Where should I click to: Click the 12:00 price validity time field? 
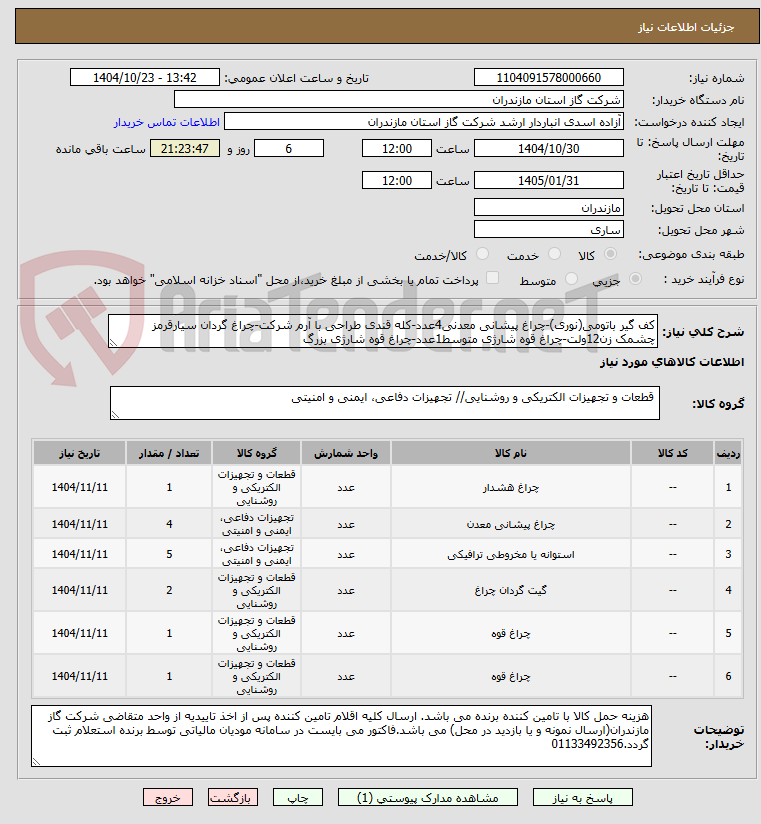(397, 180)
